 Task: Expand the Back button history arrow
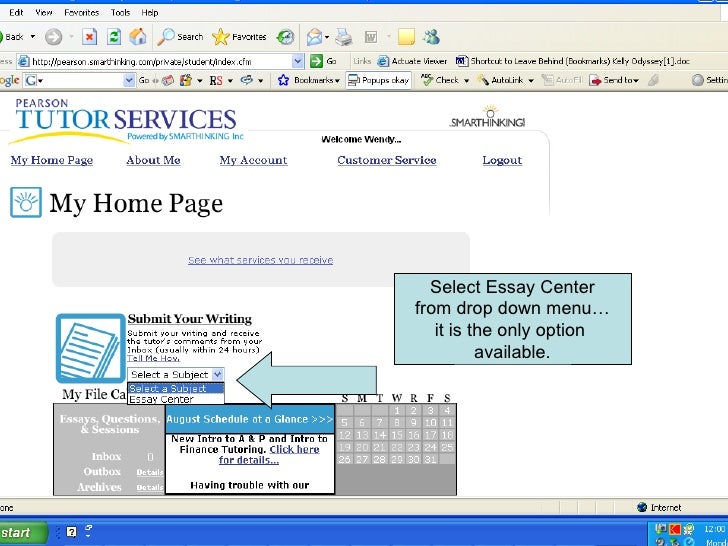(x=33, y=37)
